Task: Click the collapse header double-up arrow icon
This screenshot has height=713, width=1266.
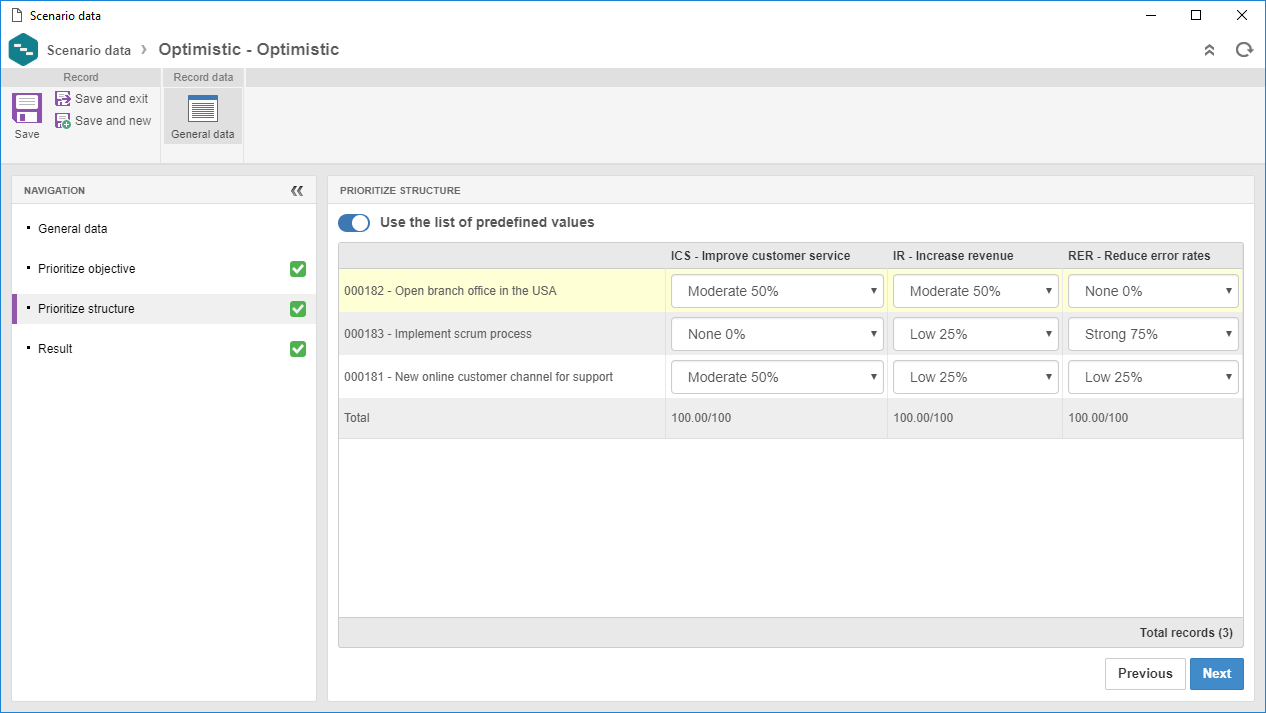Action: click(x=1209, y=50)
